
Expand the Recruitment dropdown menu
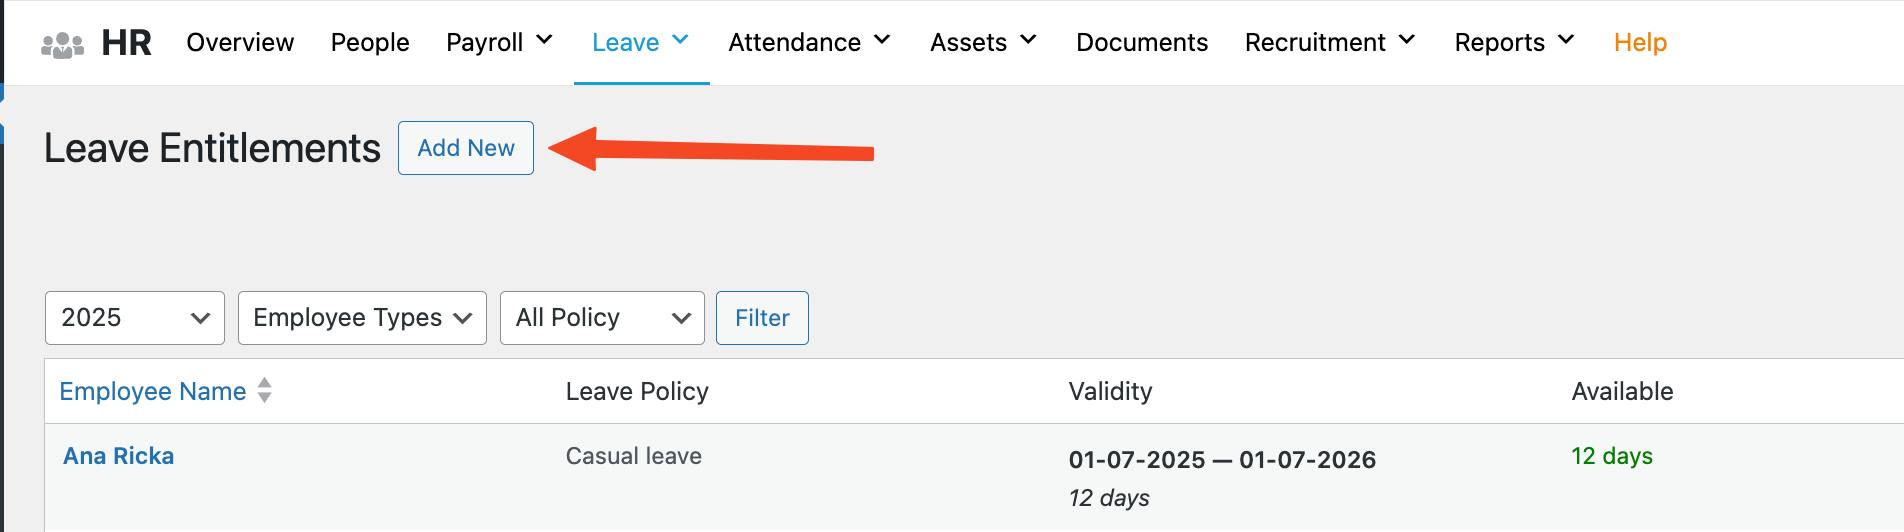tap(1330, 43)
